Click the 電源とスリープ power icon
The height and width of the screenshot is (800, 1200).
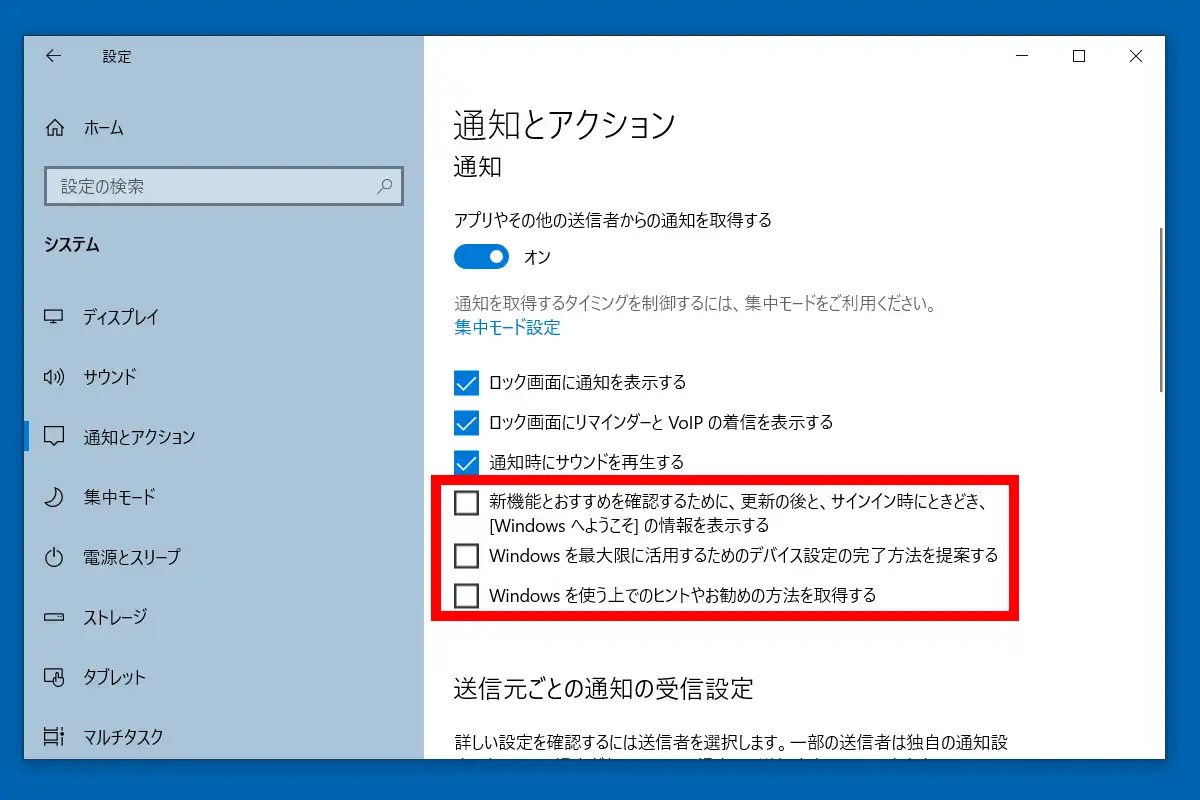click(x=54, y=557)
